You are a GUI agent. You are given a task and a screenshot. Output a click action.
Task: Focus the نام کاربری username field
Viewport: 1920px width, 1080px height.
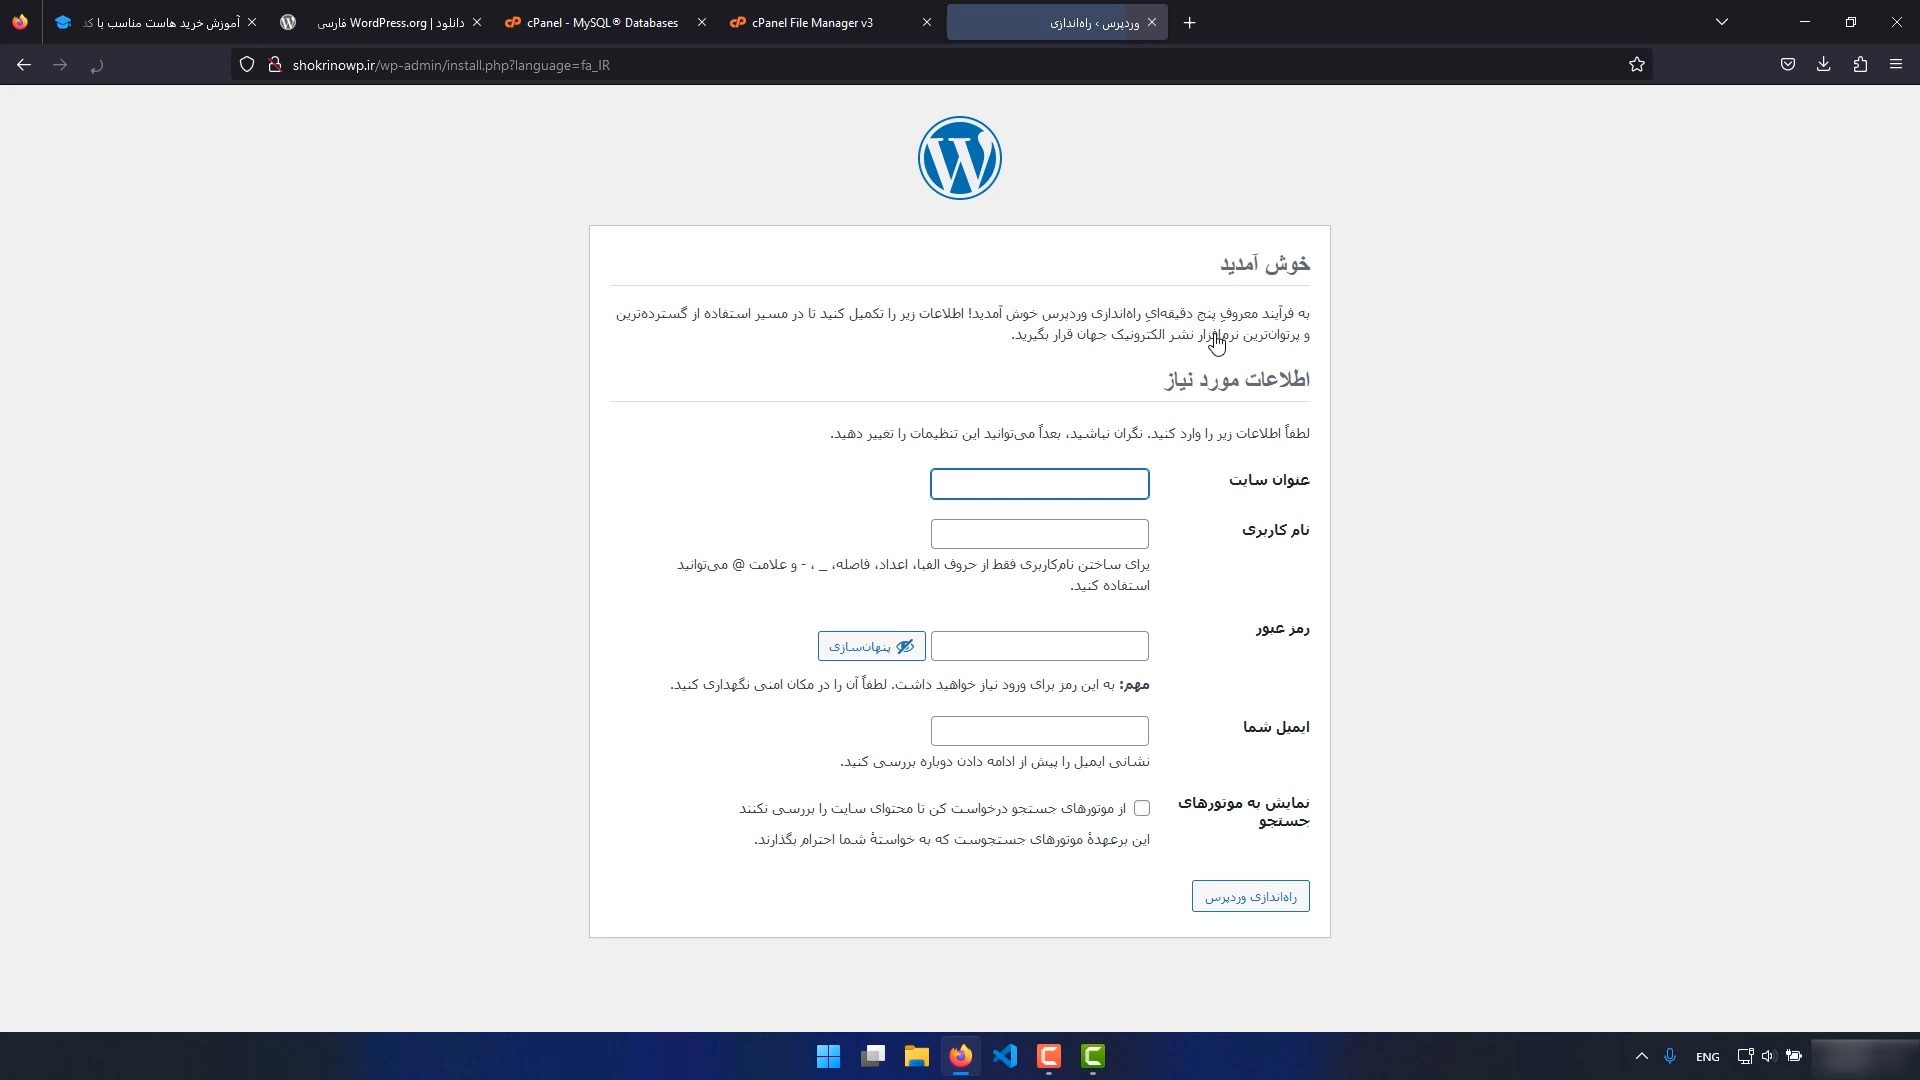click(x=1040, y=534)
